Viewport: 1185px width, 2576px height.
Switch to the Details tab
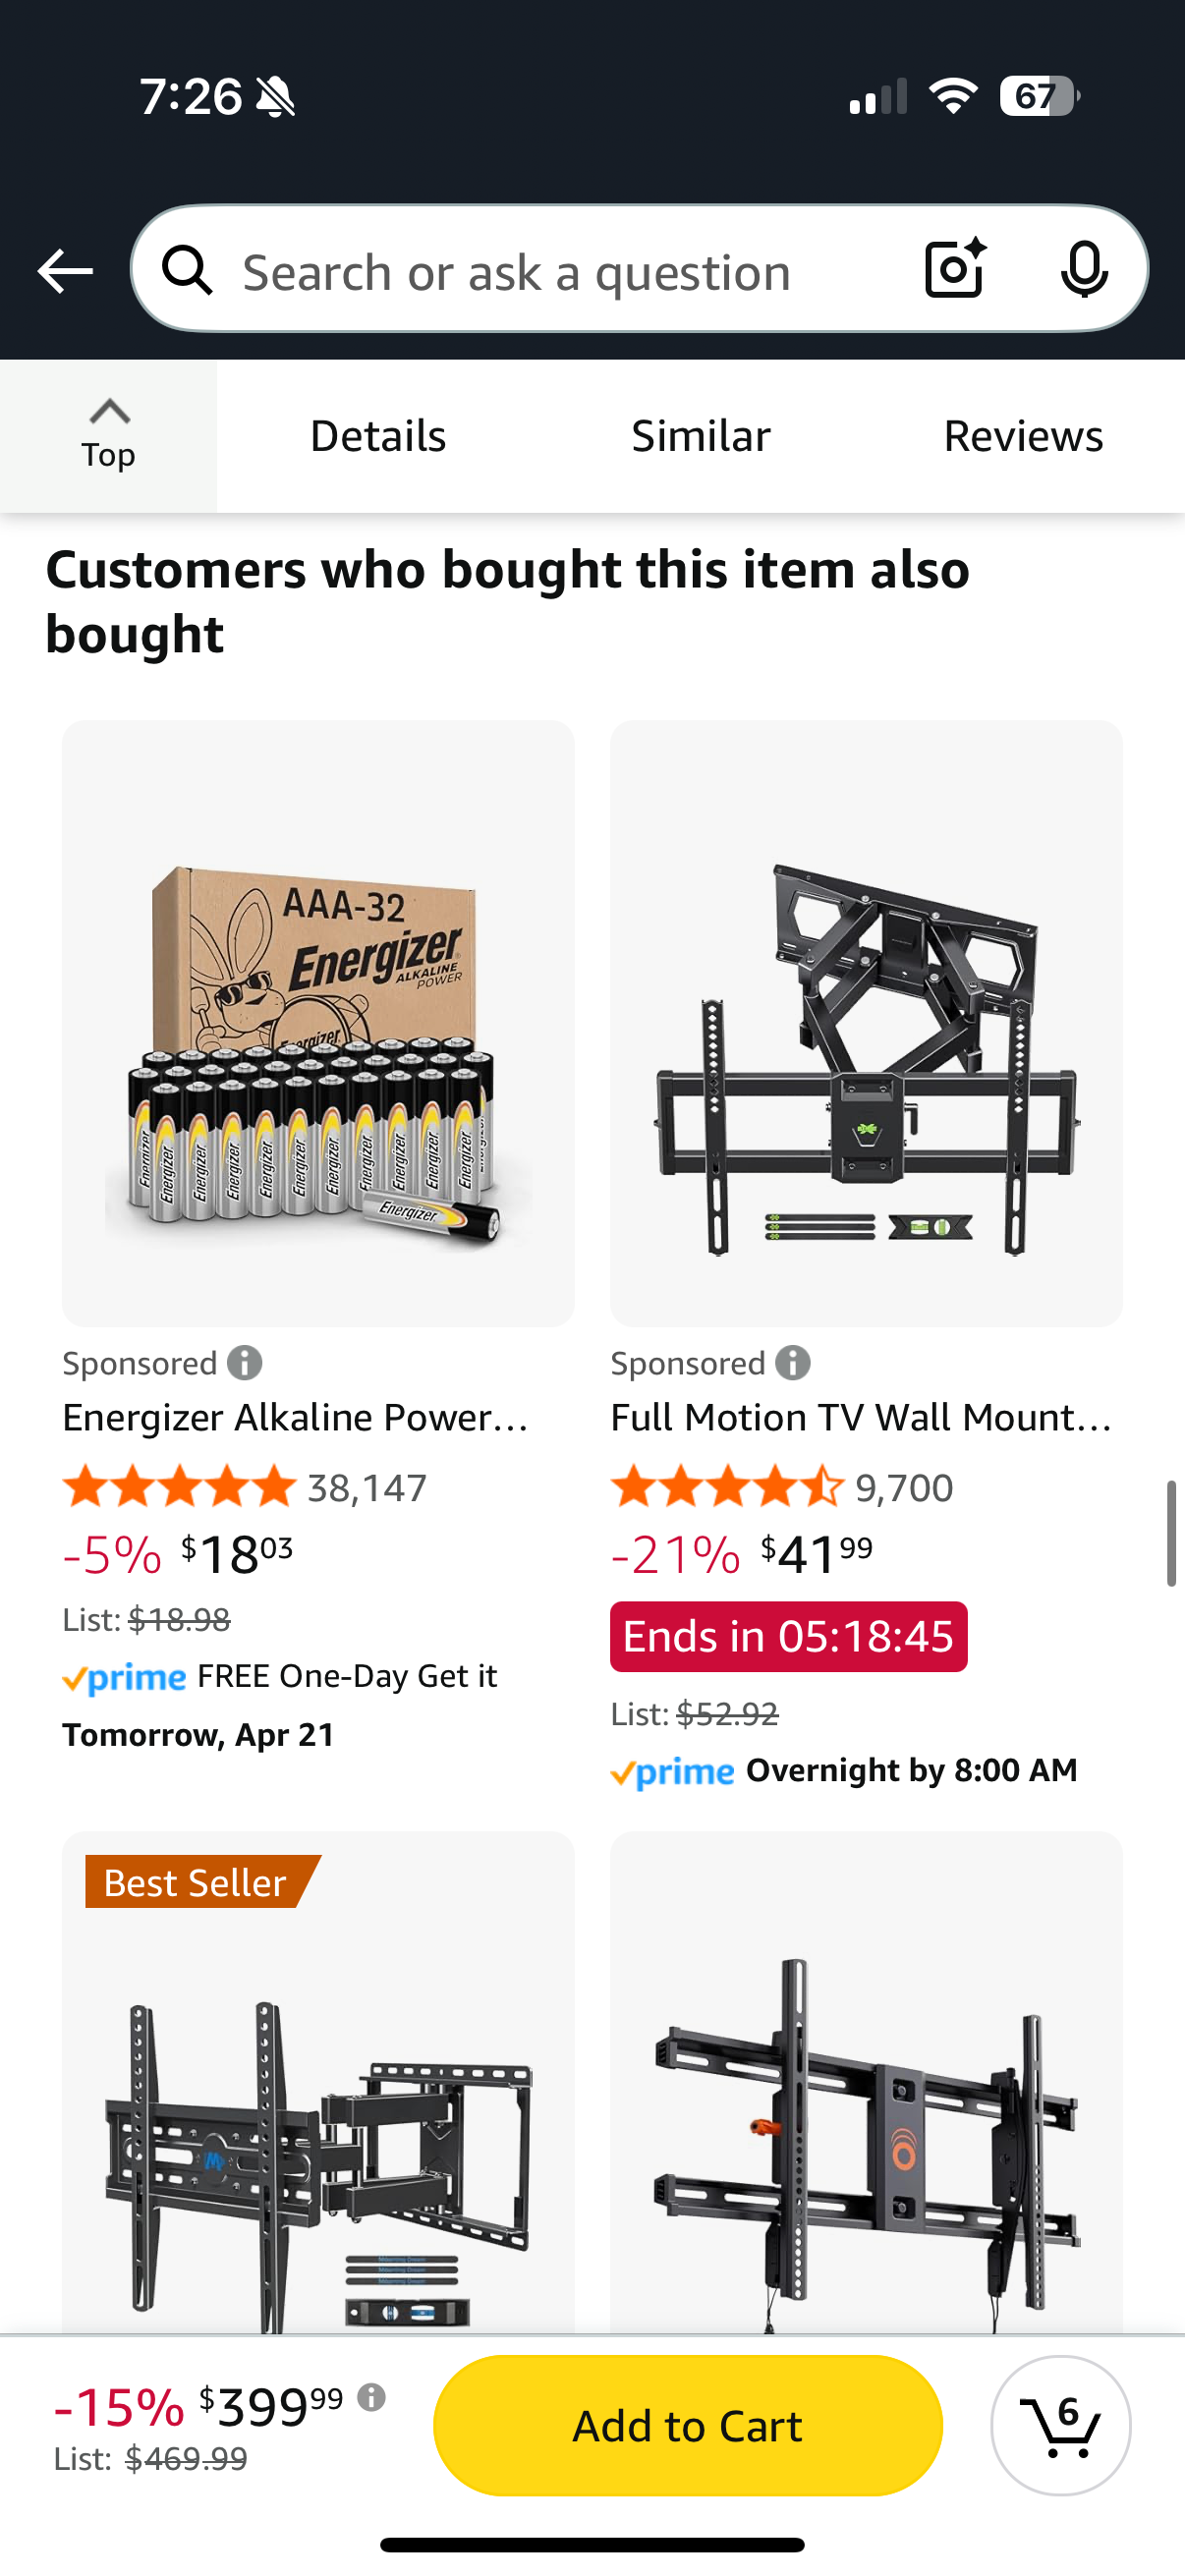378,436
